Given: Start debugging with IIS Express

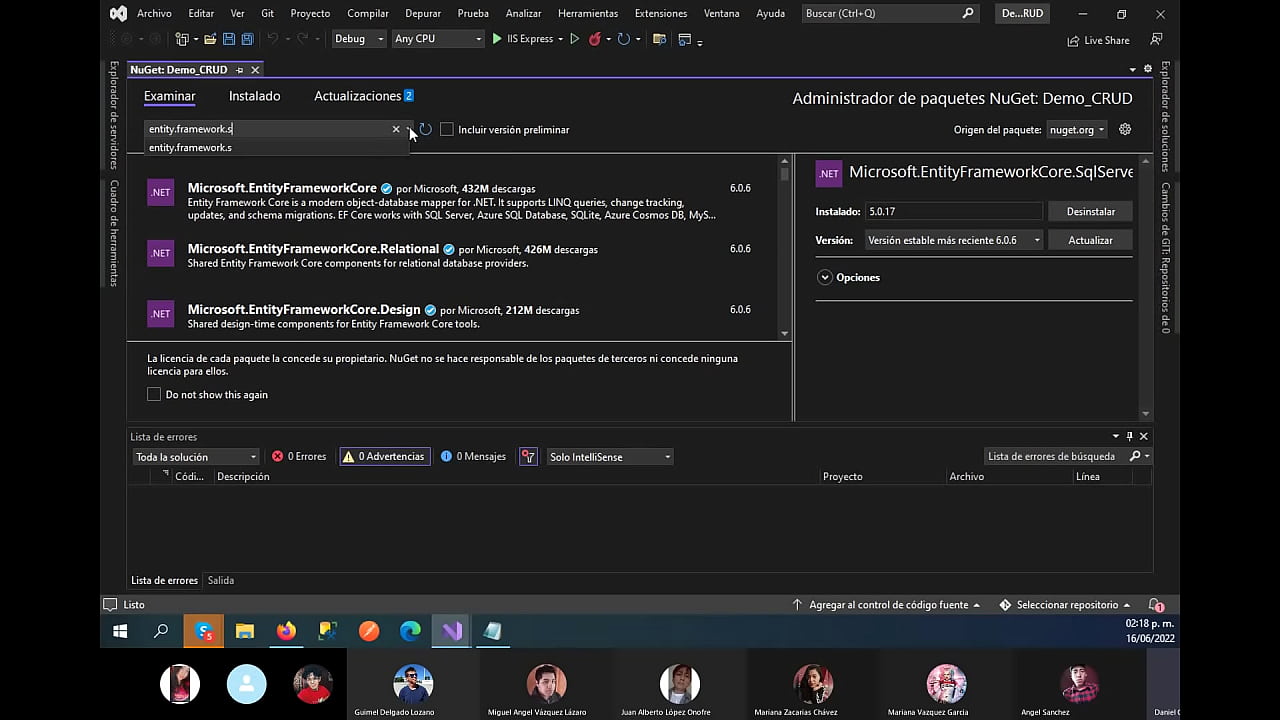Looking at the screenshot, I should (497, 38).
